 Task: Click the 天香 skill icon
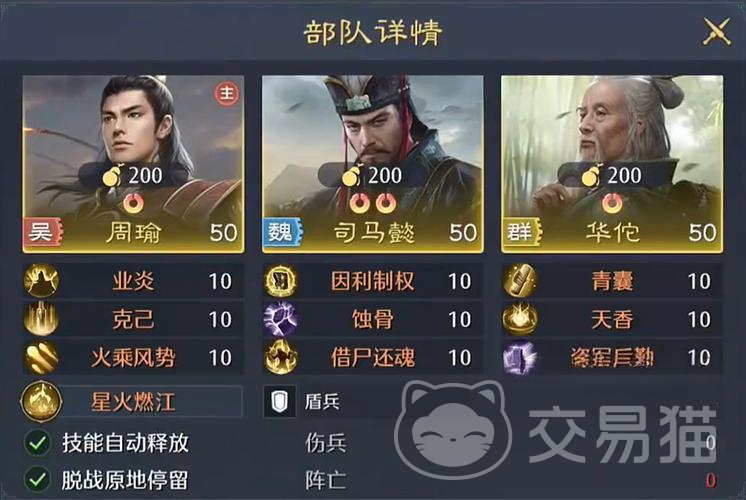click(520, 319)
